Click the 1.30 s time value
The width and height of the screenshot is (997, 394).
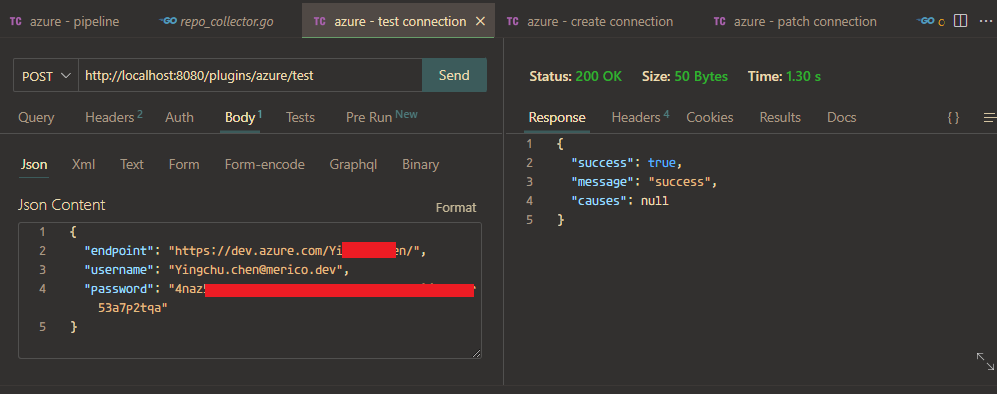[803, 77]
